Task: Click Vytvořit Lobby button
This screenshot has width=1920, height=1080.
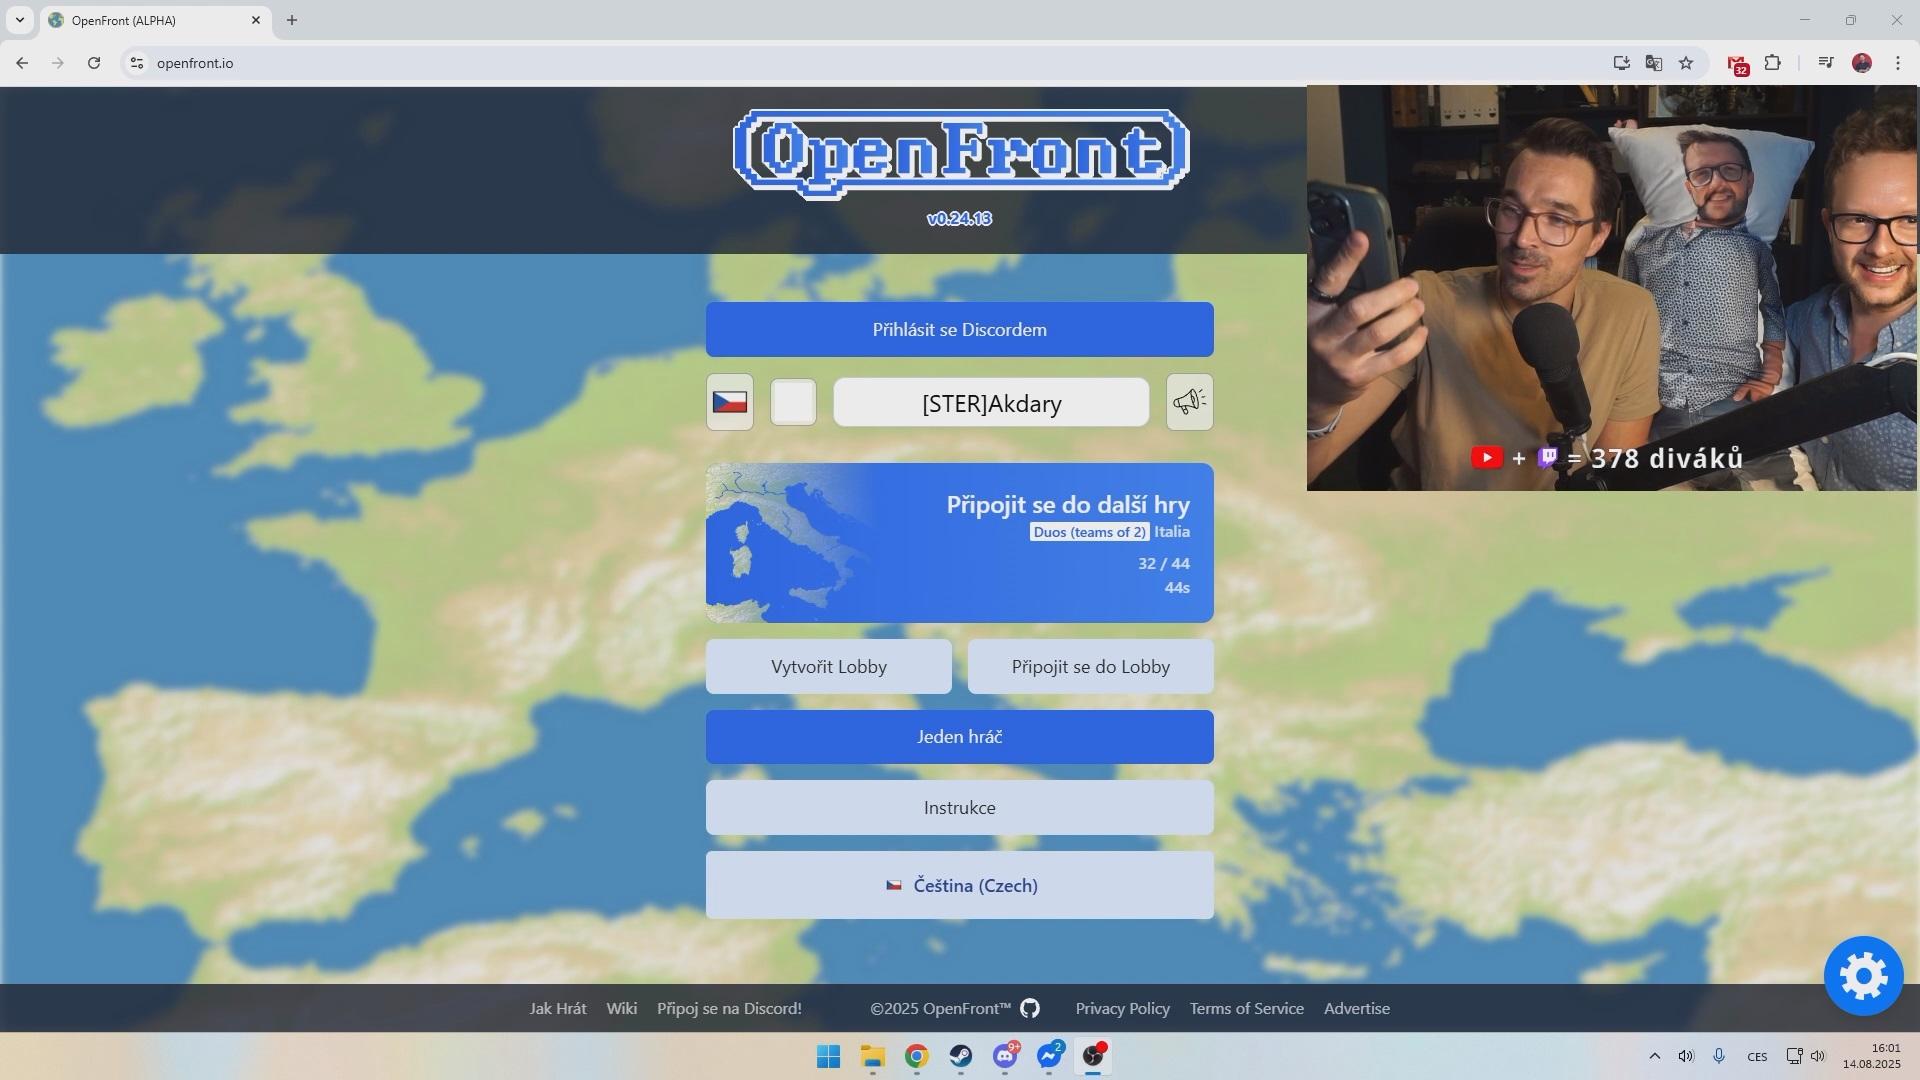Action: tap(829, 667)
